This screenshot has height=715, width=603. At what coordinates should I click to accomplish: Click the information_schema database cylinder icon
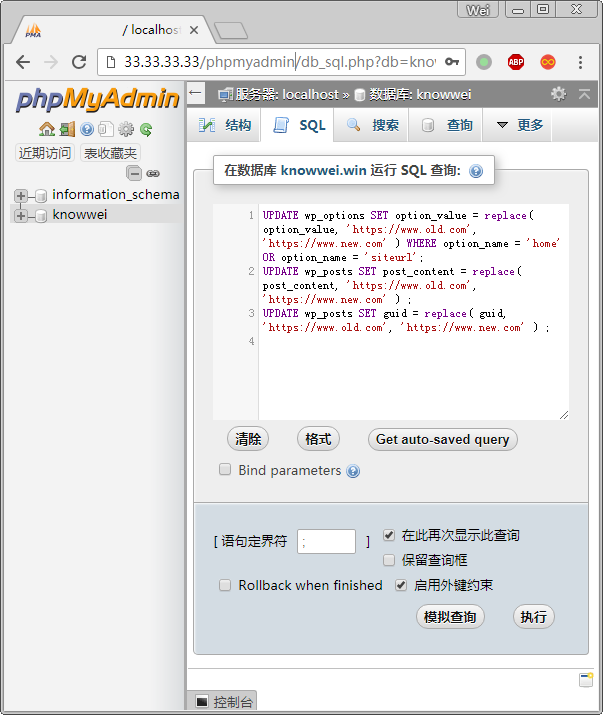[41, 196]
